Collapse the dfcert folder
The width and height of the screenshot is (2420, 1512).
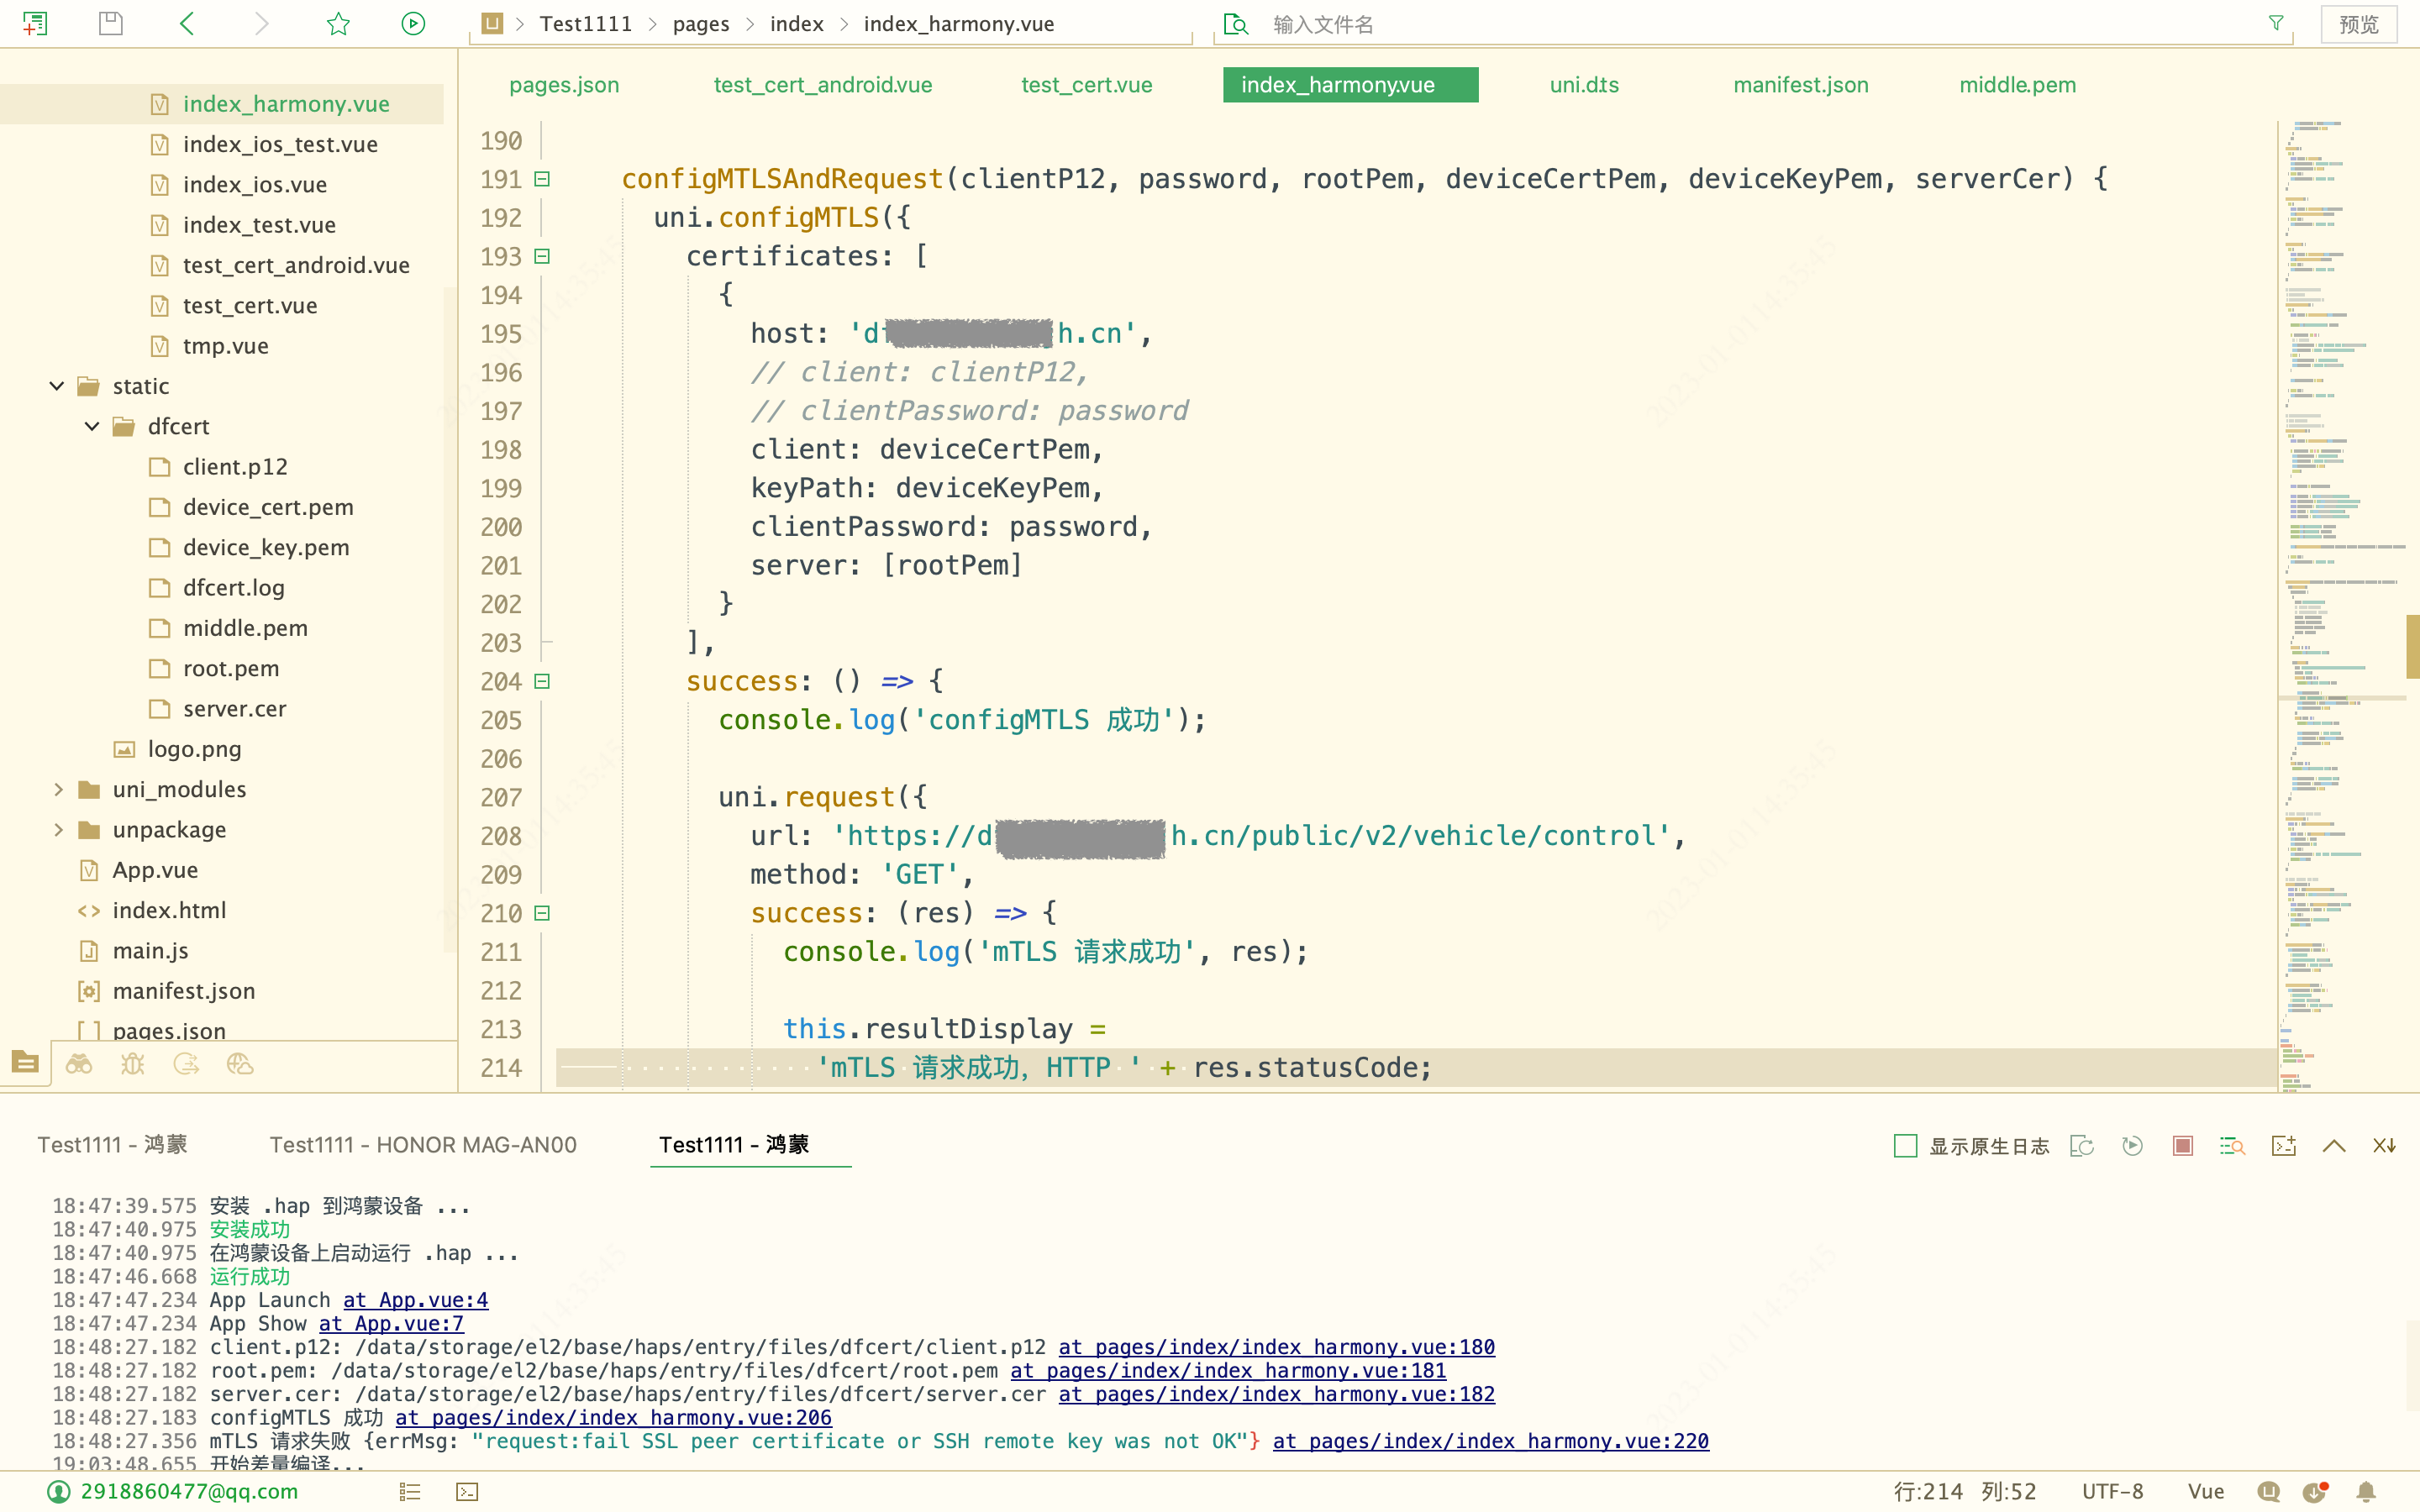pos(92,427)
